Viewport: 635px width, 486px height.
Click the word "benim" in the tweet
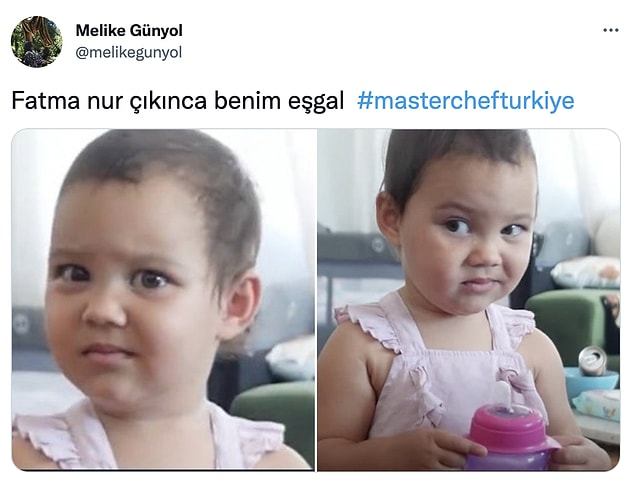pyautogui.click(x=247, y=100)
